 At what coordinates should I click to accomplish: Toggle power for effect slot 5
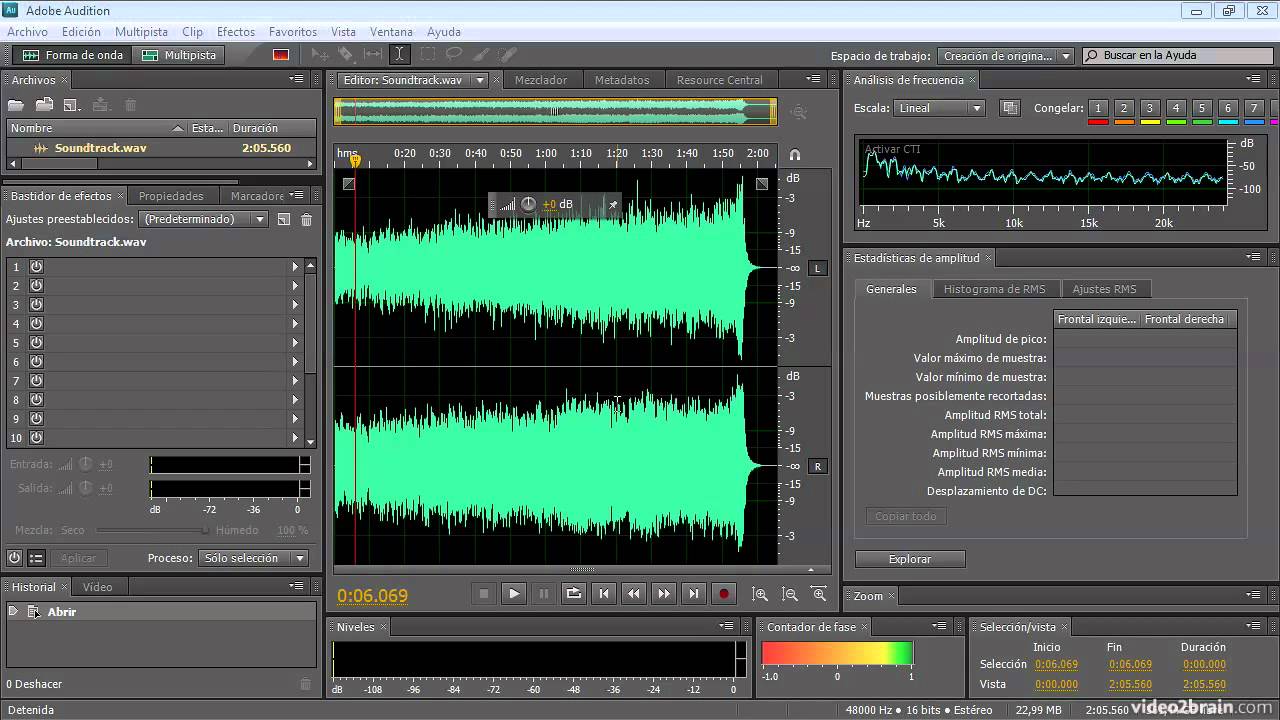pyautogui.click(x=36, y=343)
